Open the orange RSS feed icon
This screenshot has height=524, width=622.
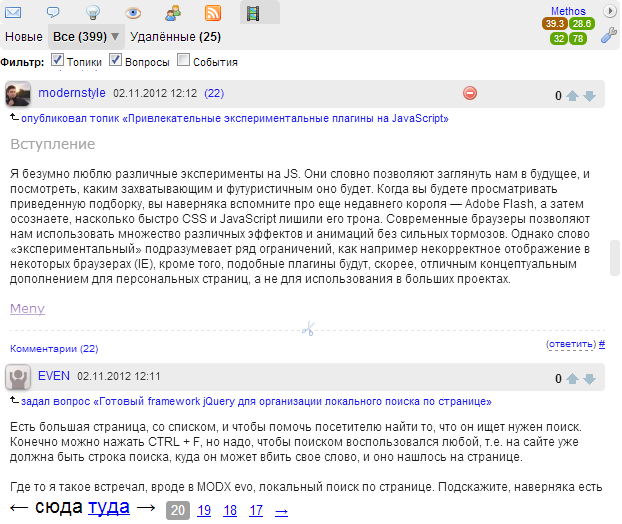tap(213, 13)
